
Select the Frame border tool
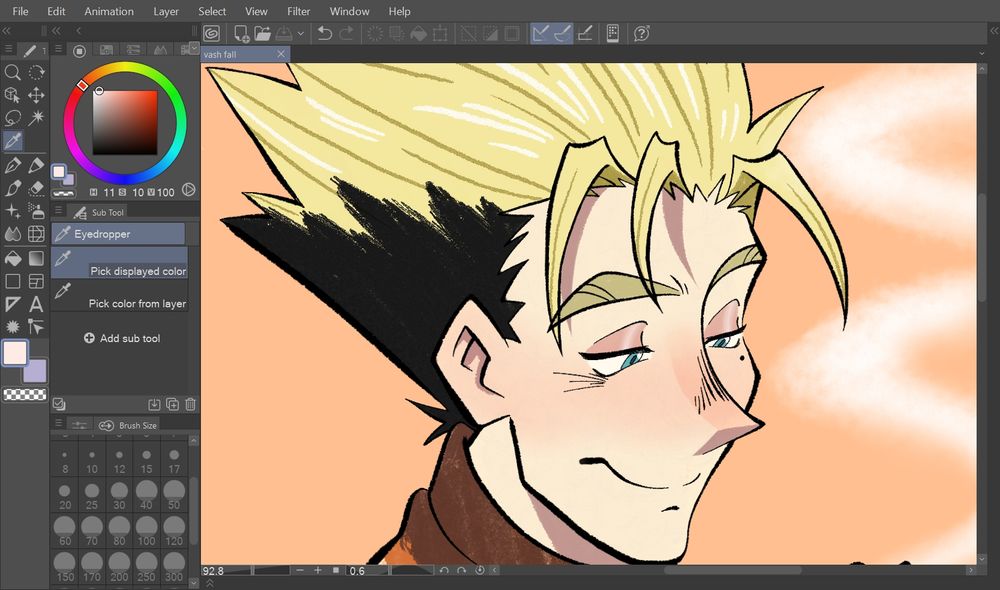(36, 281)
